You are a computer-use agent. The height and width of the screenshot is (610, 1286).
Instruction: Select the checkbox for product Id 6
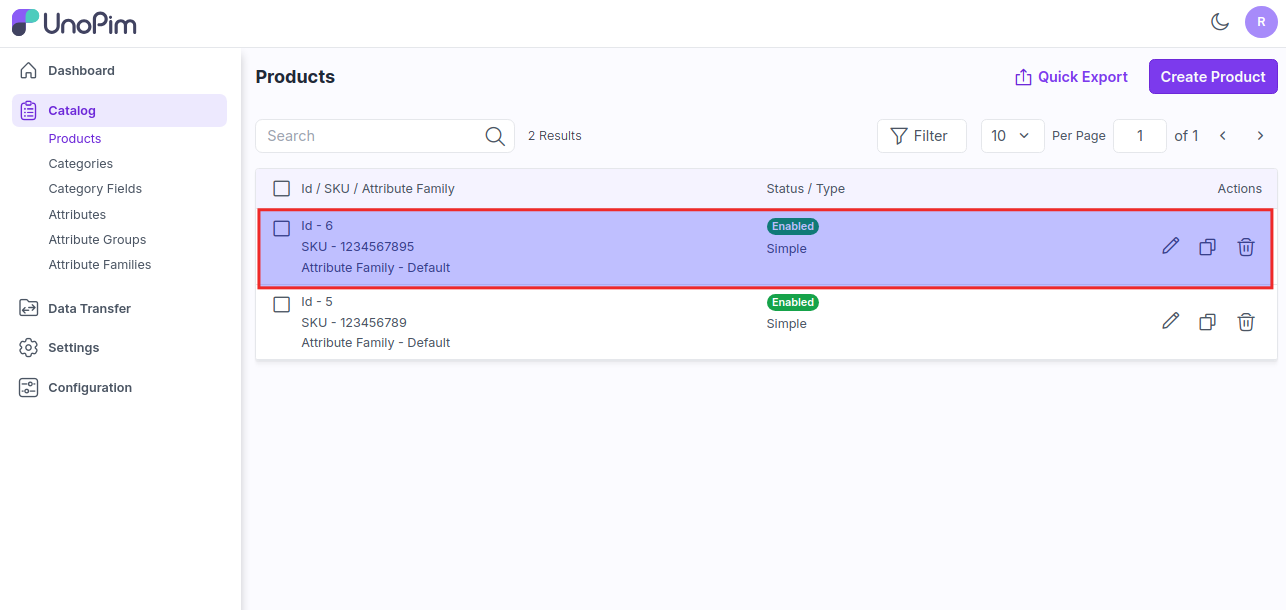click(282, 228)
